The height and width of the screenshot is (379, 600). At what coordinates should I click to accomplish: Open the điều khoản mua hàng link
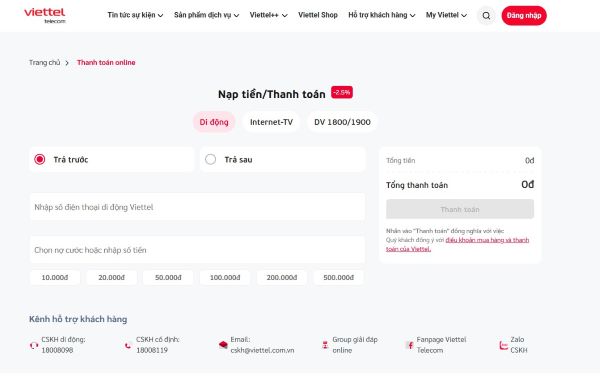click(458, 244)
